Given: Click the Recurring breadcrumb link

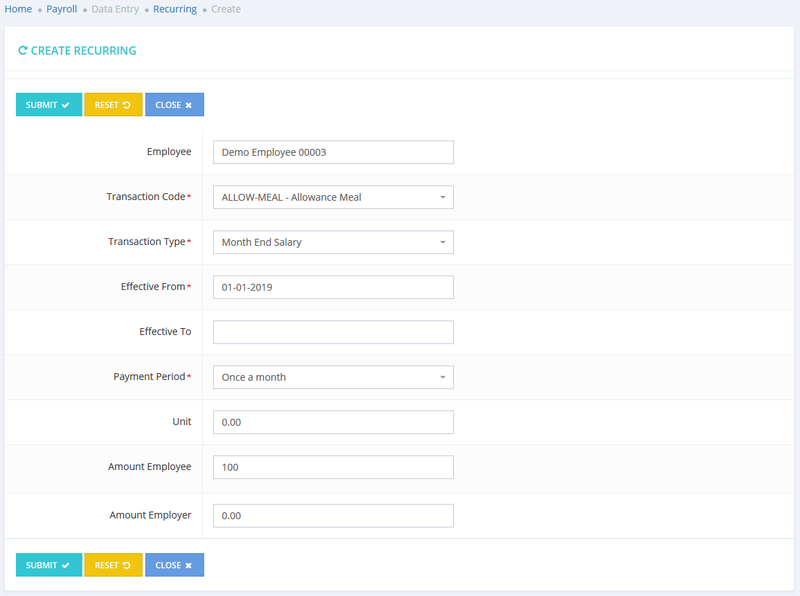Looking at the screenshot, I should 174,9.
